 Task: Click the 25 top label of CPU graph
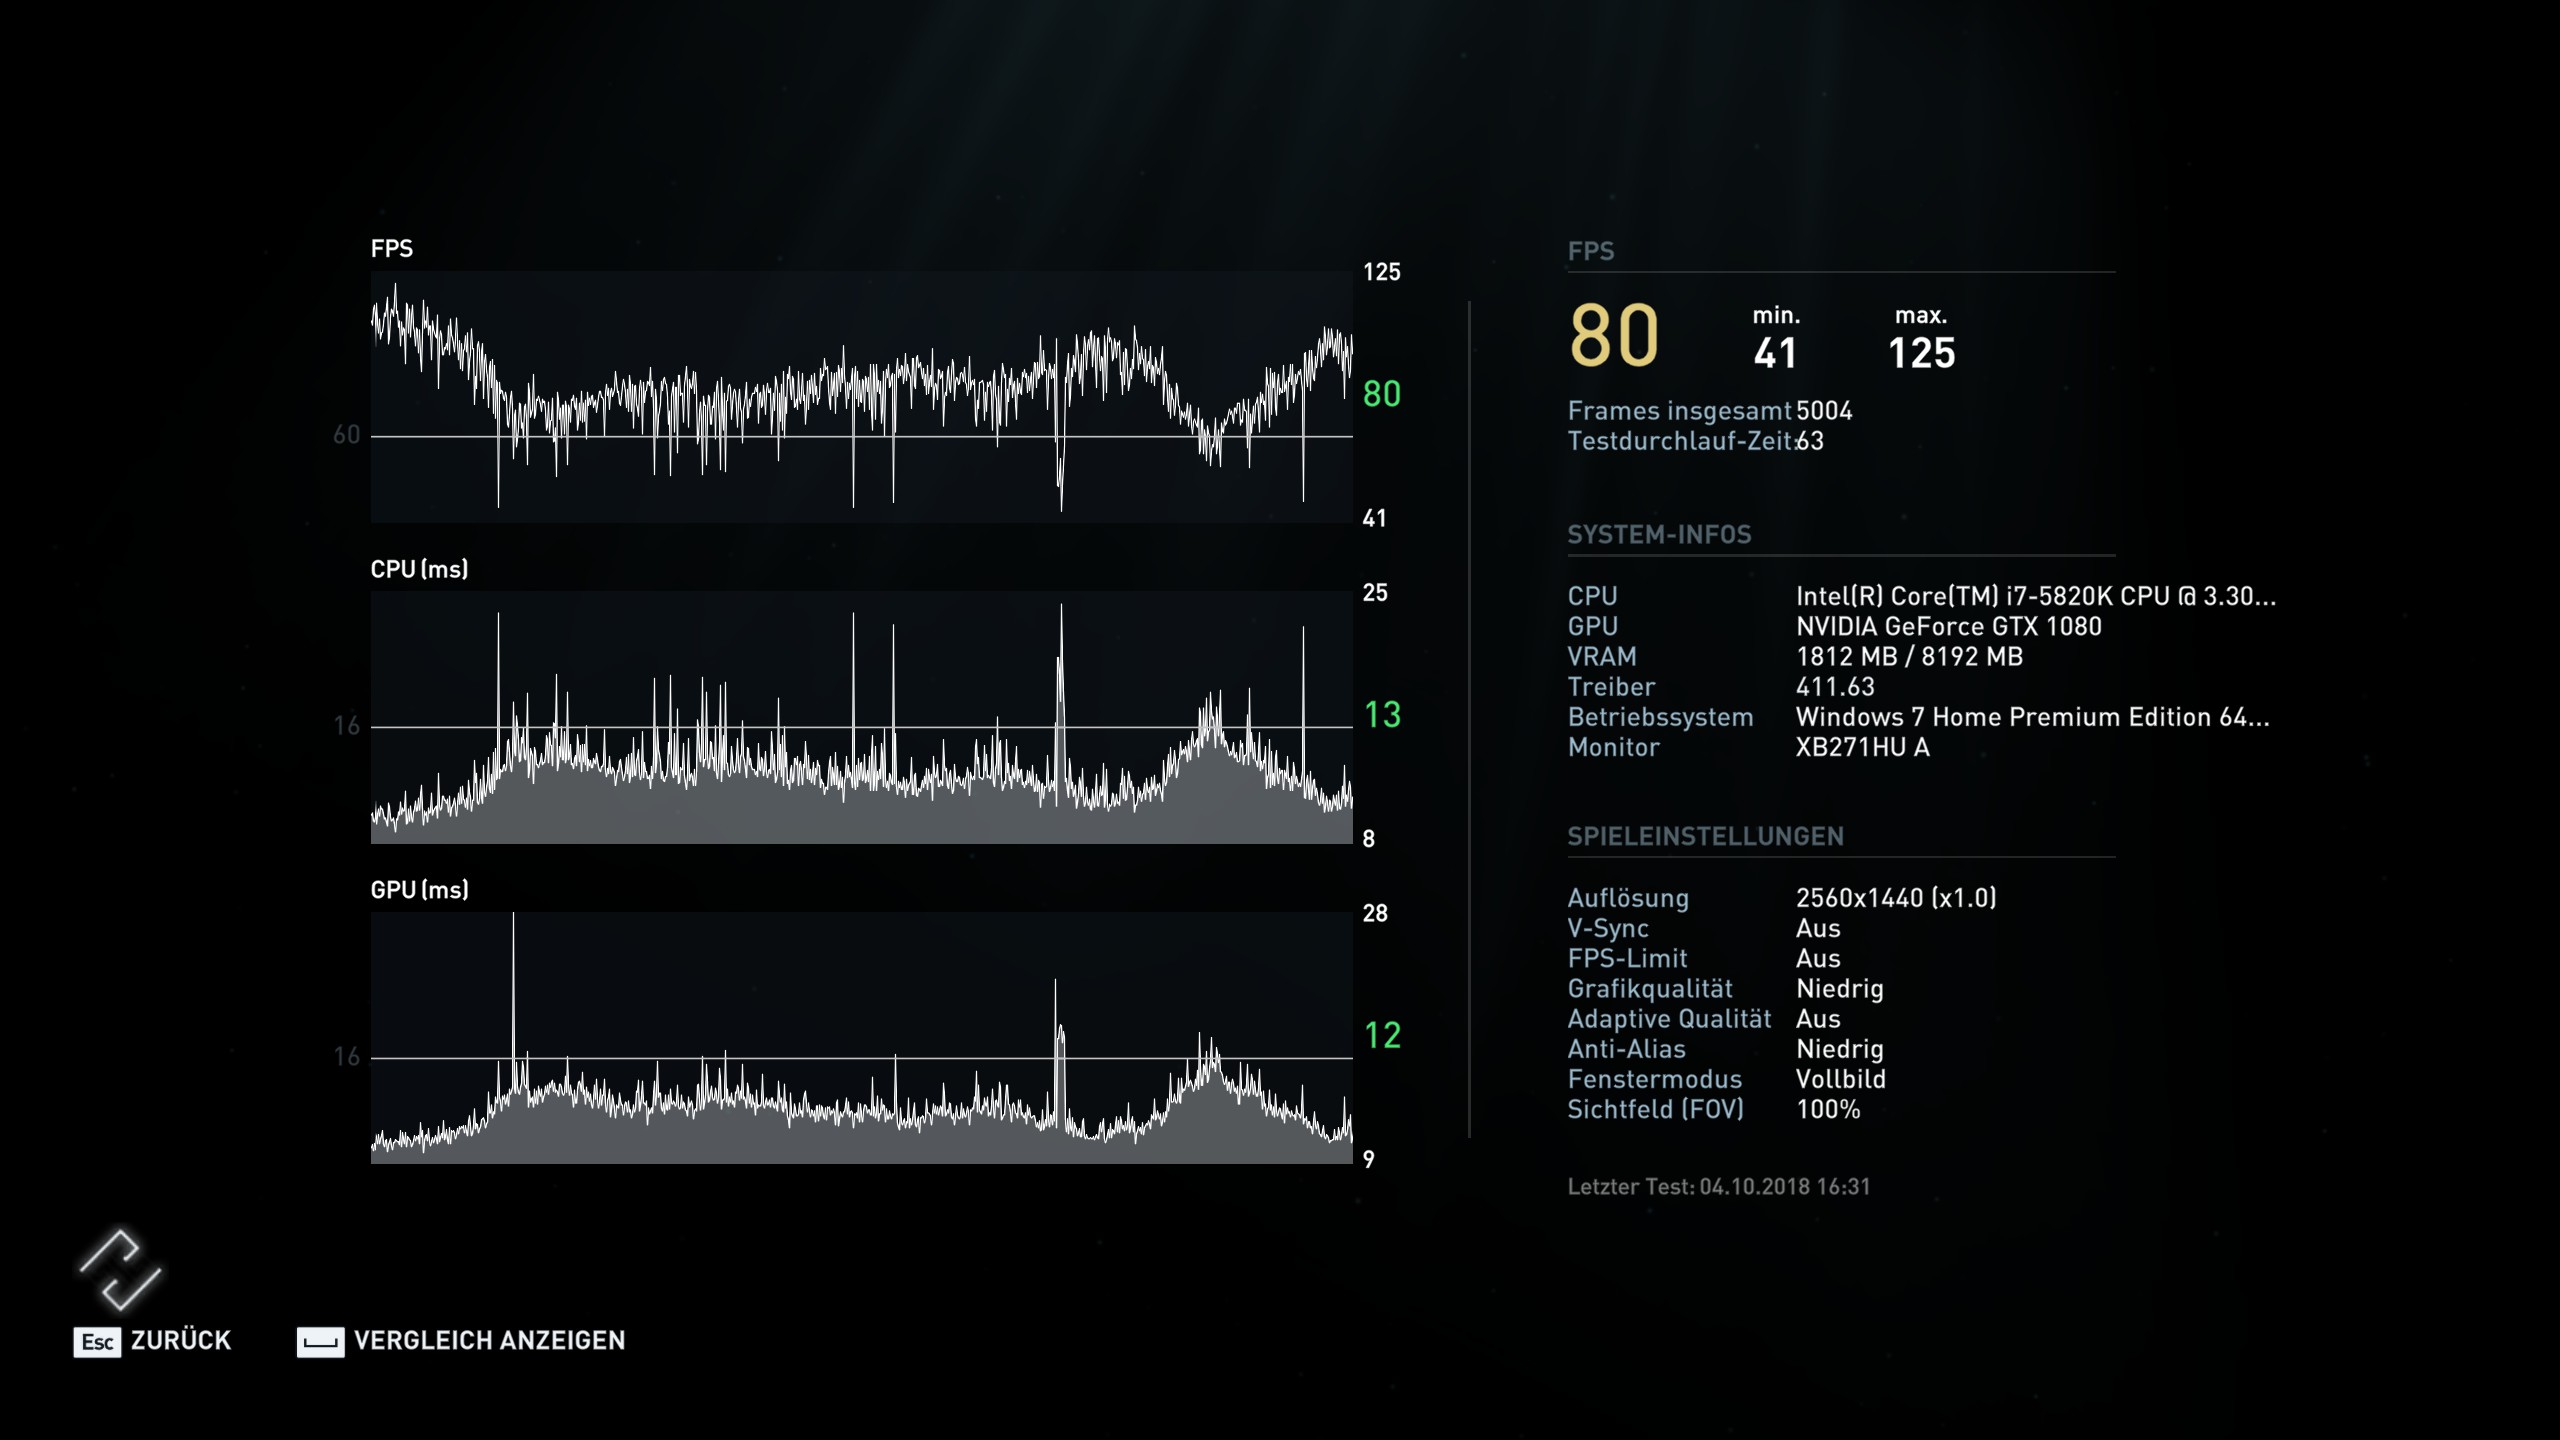pos(1375,593)
